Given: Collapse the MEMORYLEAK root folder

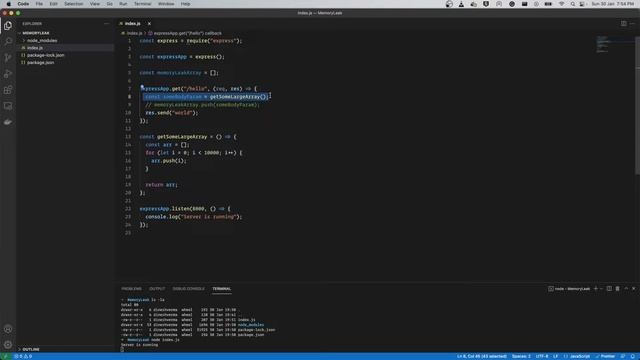Looking at the screenshot, I should click(36, 33).
